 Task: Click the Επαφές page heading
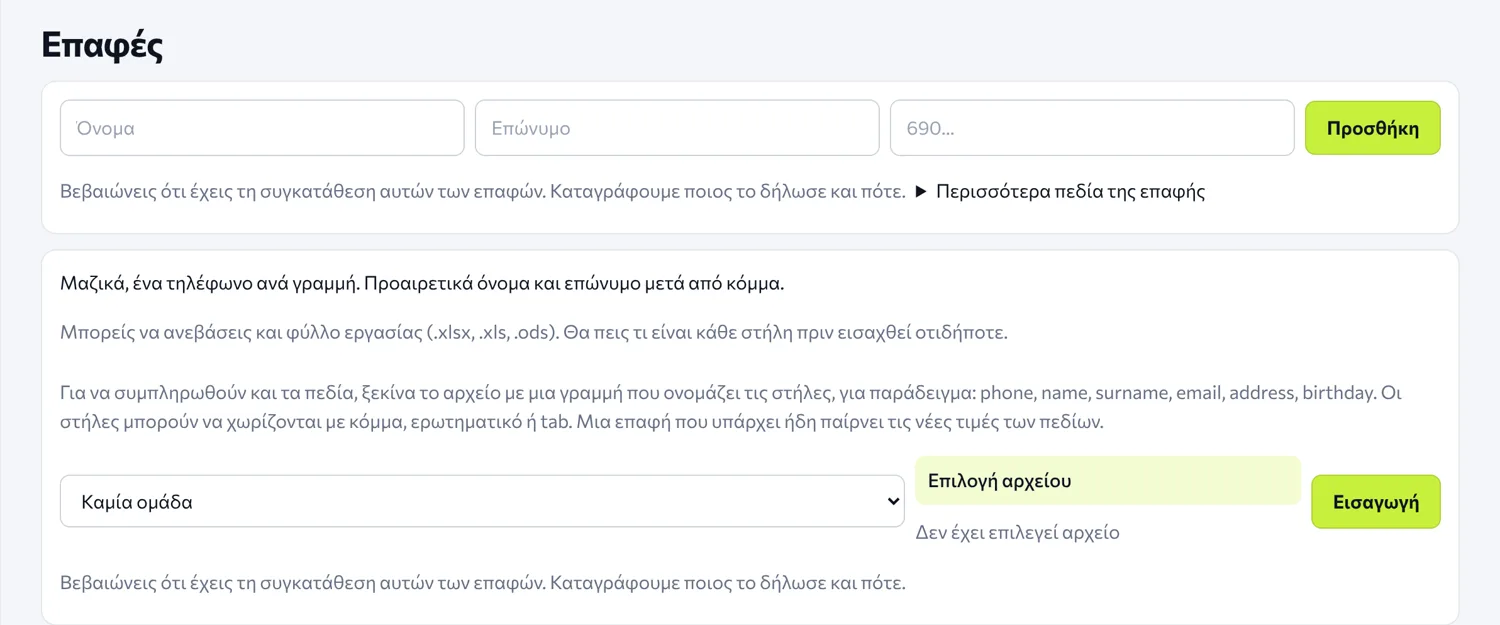click(x=102, y=45)
